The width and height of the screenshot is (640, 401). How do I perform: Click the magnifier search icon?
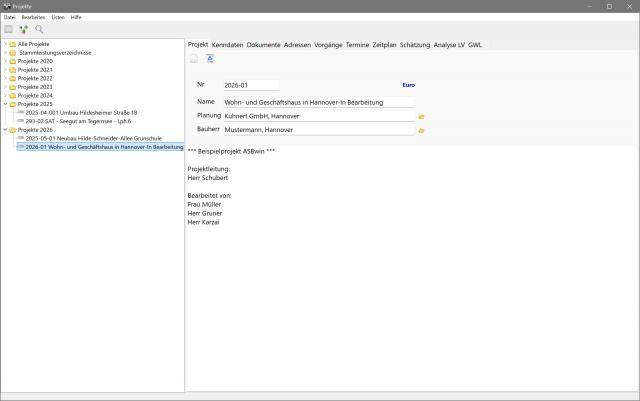pyautogui.click(x=39, y=29)
